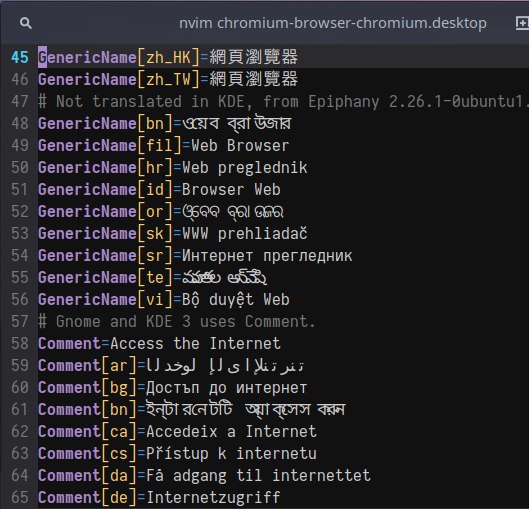Click line number 57 in the gutter
This screenshot has height=509, width=529.
tap(20, 321)
